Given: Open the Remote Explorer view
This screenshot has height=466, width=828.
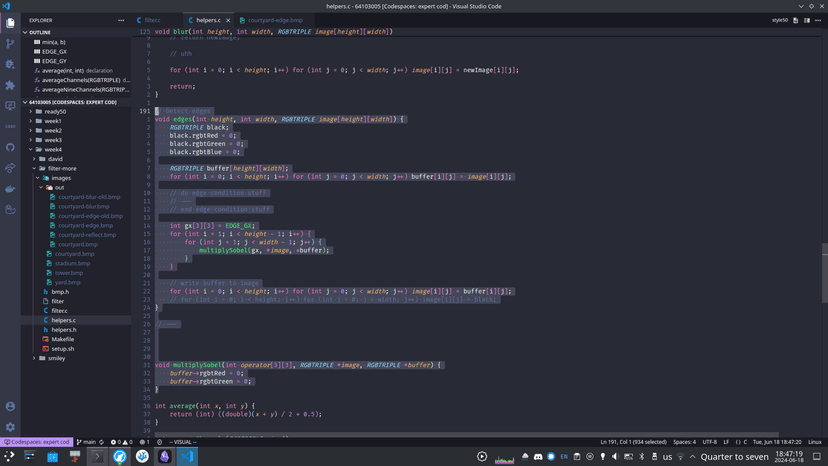Looking at the screenshot, I should 10,106.
